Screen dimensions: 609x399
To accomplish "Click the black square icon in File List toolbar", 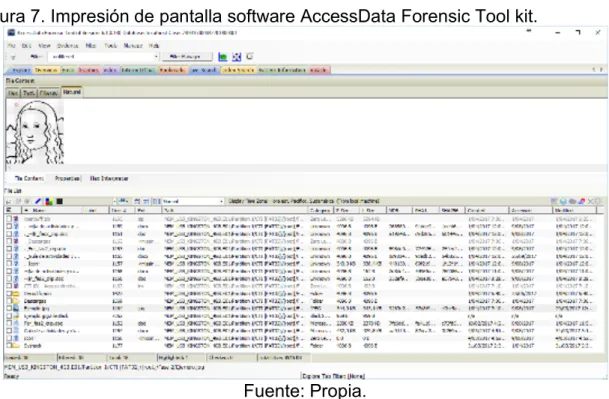I will tap(59, 201).
